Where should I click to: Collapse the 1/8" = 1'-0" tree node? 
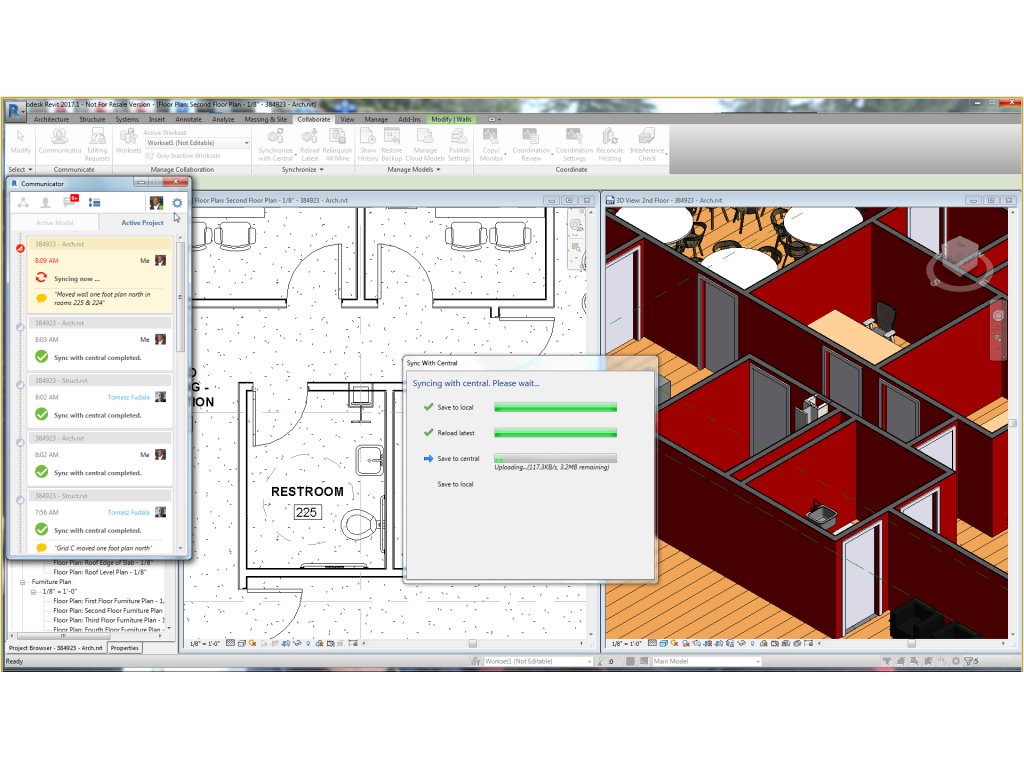pos(33,592)
